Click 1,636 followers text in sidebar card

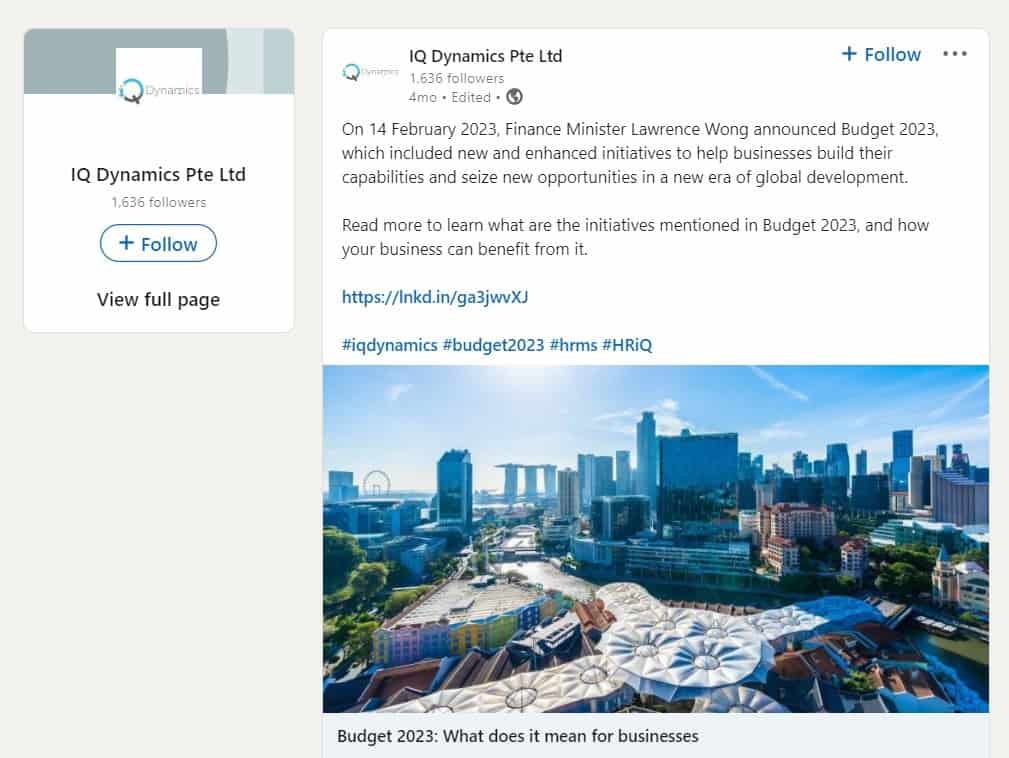[x=158, y=202]
